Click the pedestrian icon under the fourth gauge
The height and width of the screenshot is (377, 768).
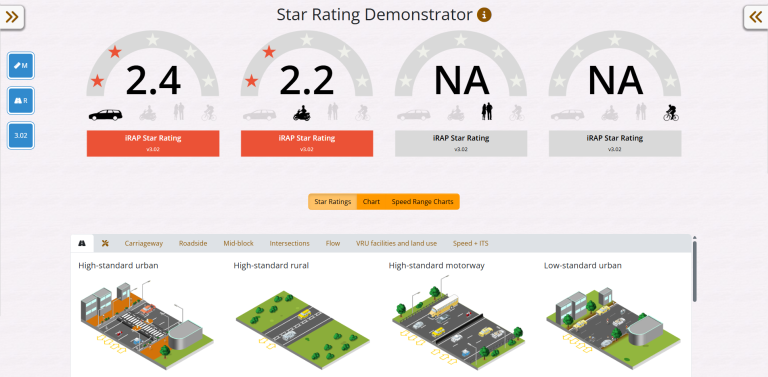(x=641, y=112)
